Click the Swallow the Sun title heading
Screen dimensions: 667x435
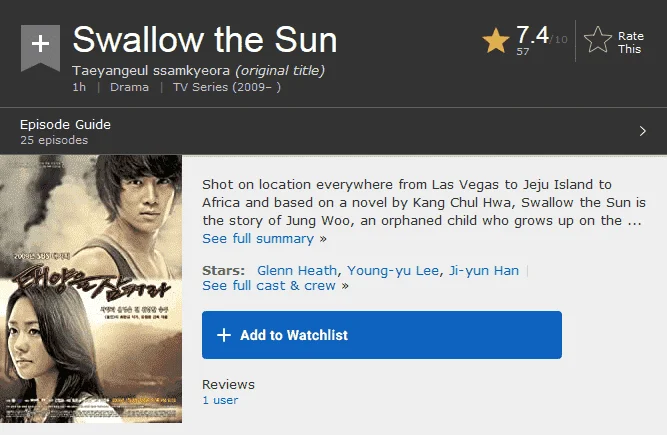pyautogui.click(x=205, y=40)
